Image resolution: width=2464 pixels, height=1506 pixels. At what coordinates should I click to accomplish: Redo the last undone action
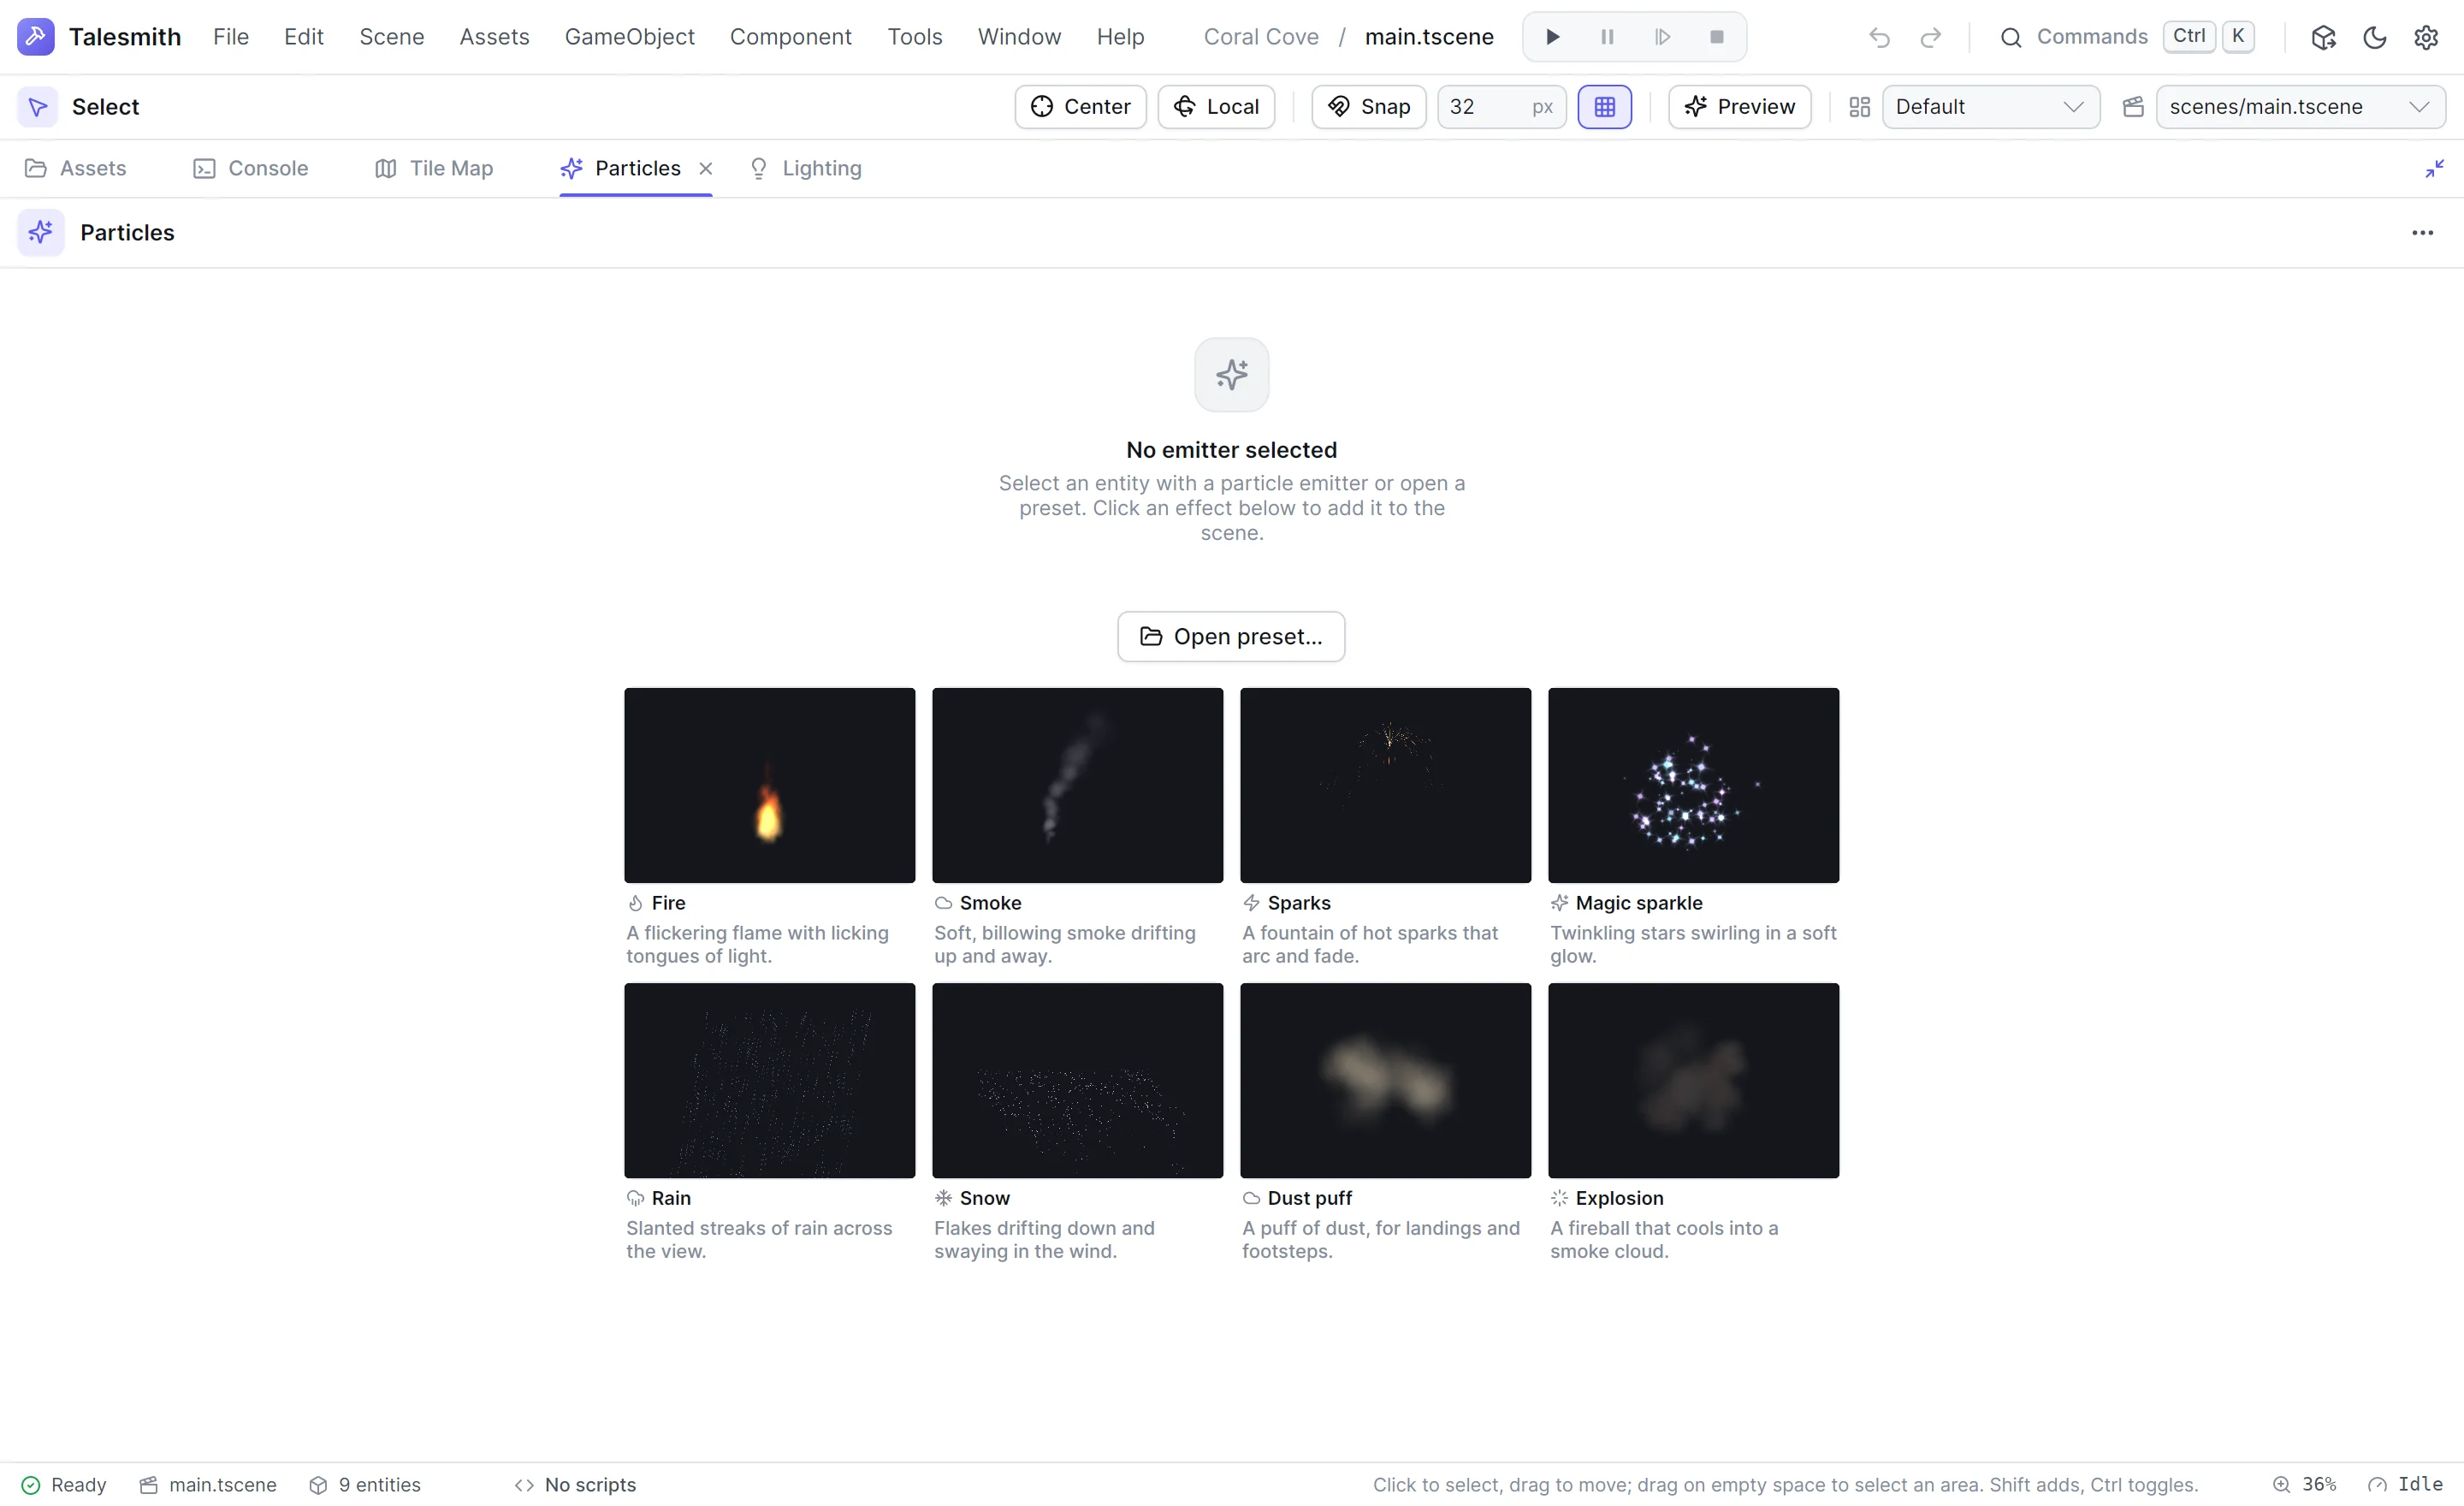pos(1931,37)
